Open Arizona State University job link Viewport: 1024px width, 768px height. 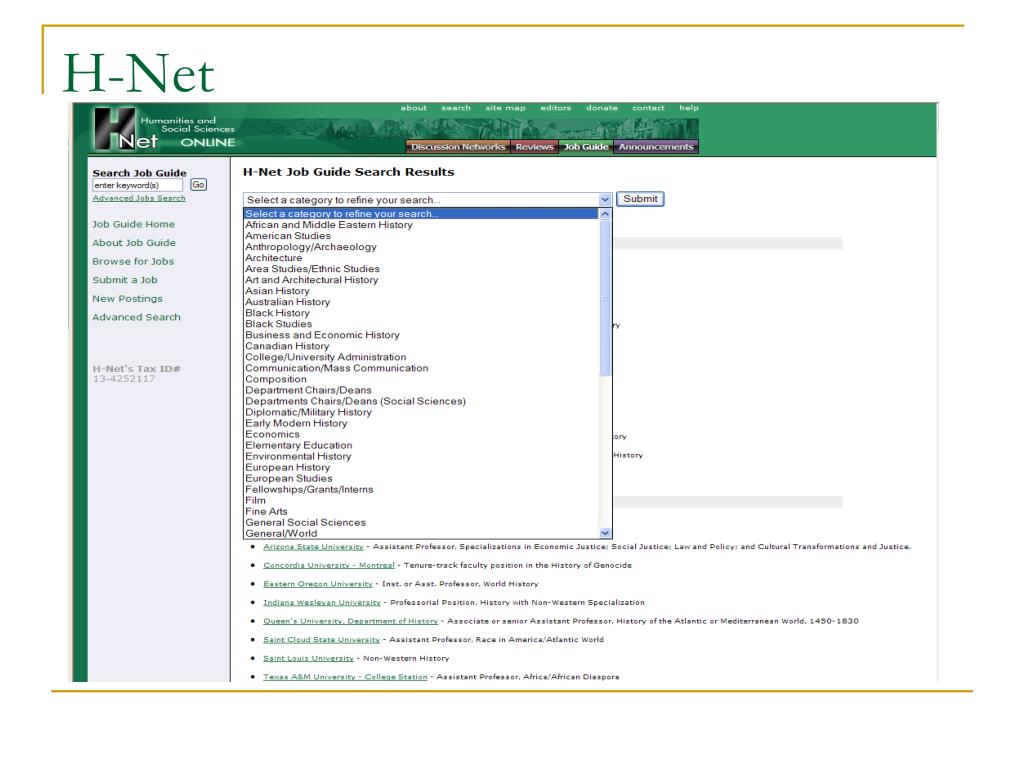(313, 547)
